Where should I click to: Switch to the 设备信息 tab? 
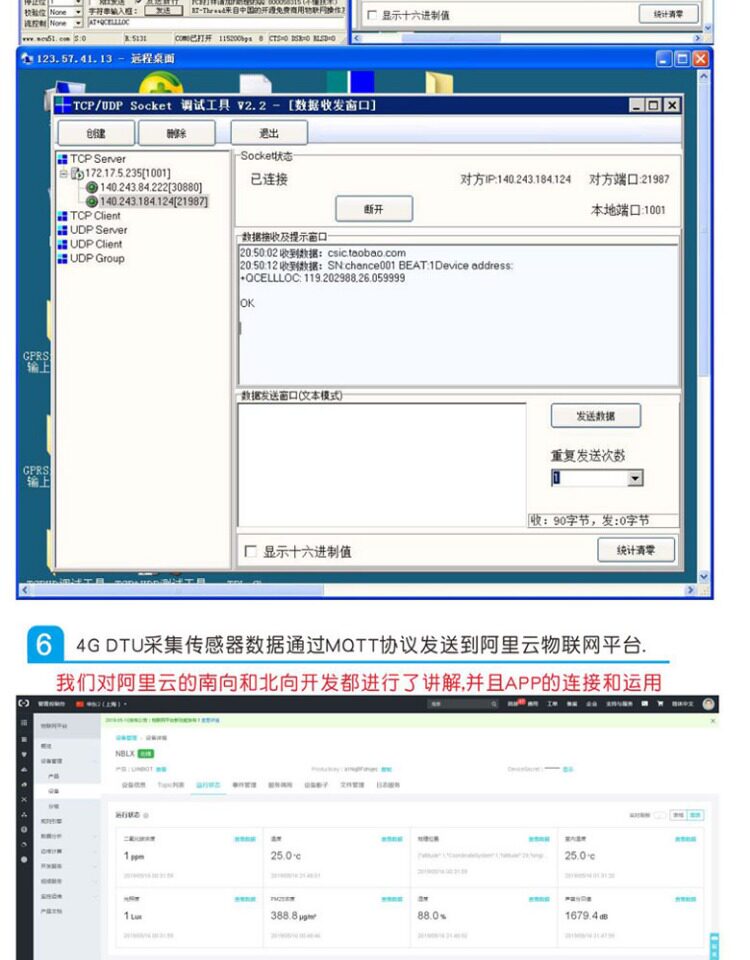(133, 785)
